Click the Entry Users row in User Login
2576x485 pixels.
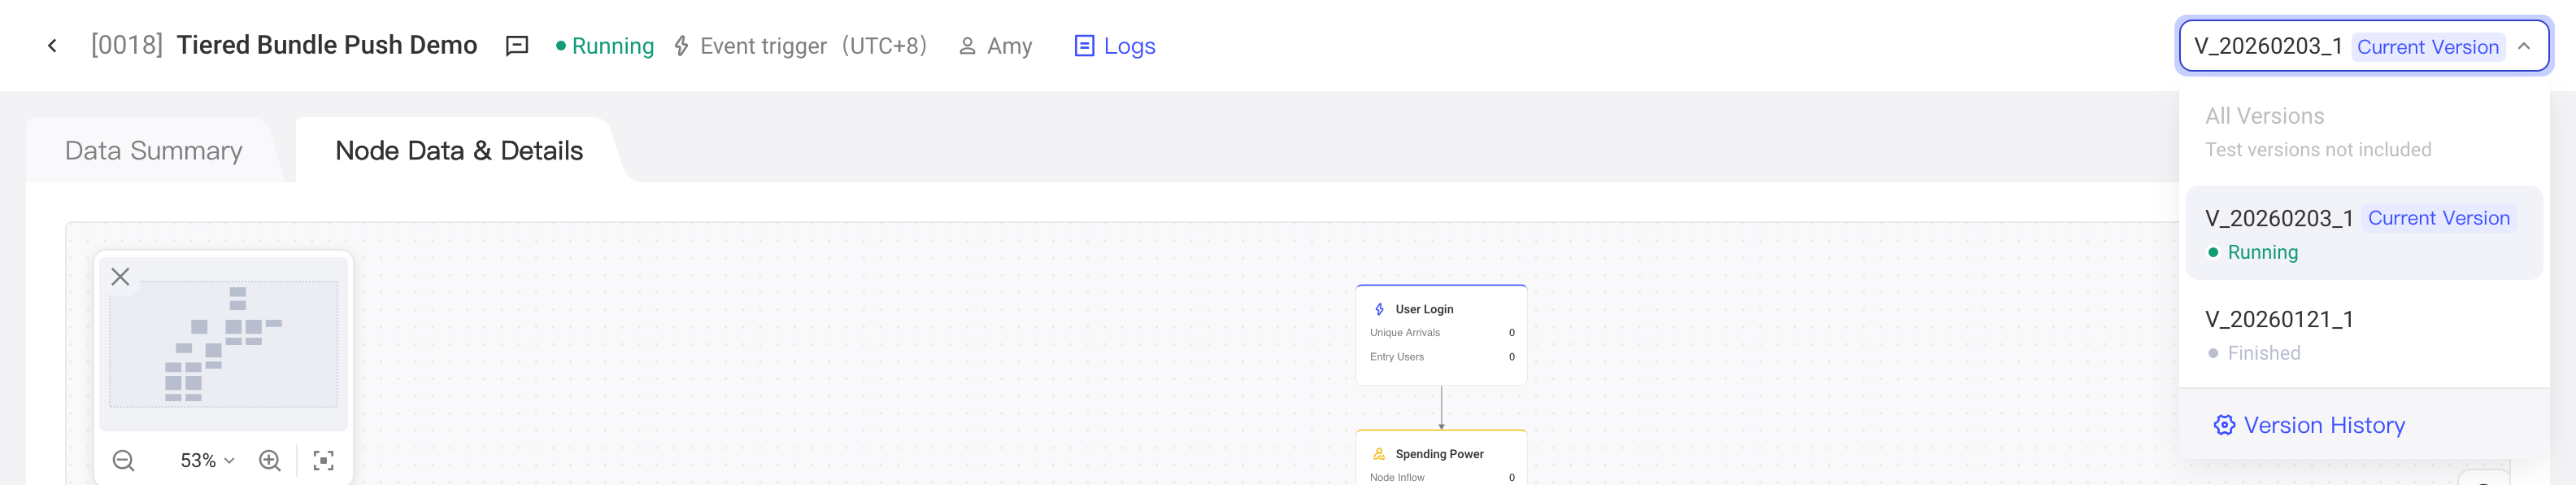(1441, 357)
